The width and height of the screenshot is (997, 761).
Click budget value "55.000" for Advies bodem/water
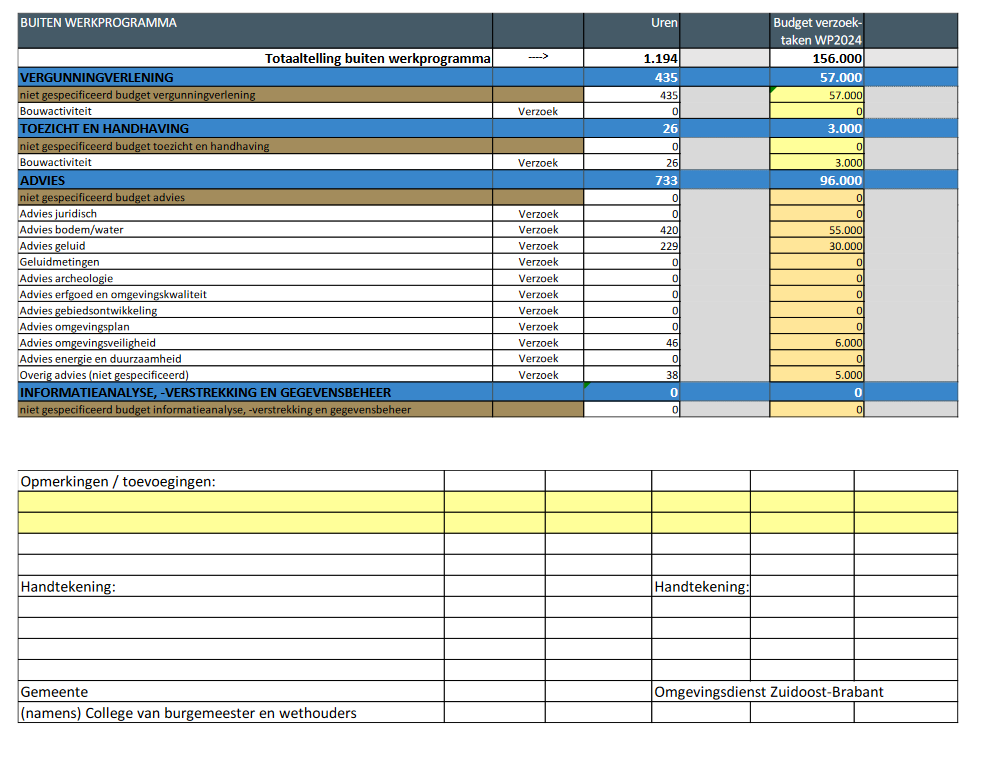(x=846, y=230)
